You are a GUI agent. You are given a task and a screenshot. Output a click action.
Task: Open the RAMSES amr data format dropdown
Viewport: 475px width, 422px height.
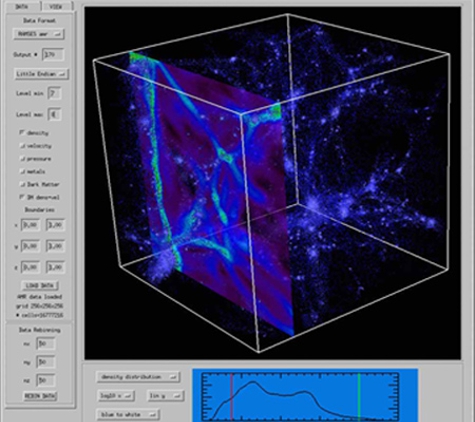tap(39, 34)
